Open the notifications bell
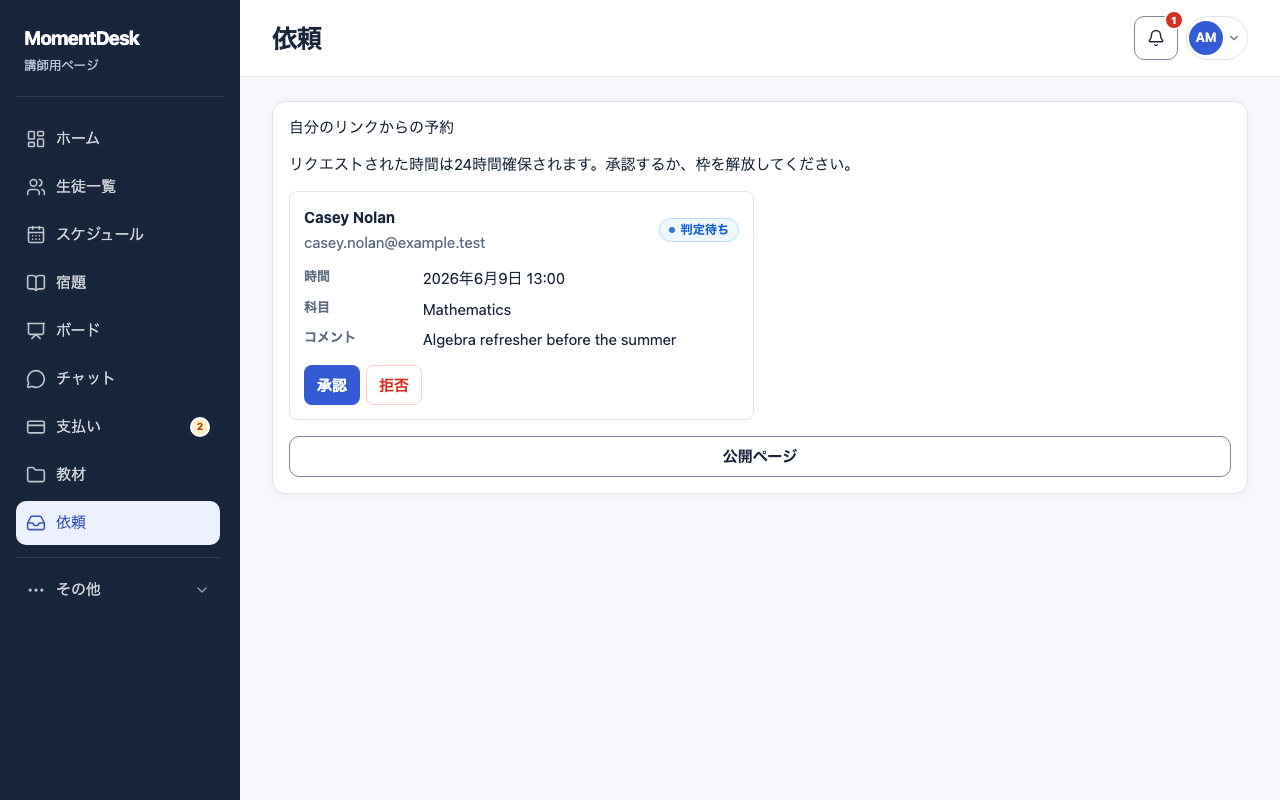The width and height of the screenshot is (1280, 800). click(x=1156, y=38)
